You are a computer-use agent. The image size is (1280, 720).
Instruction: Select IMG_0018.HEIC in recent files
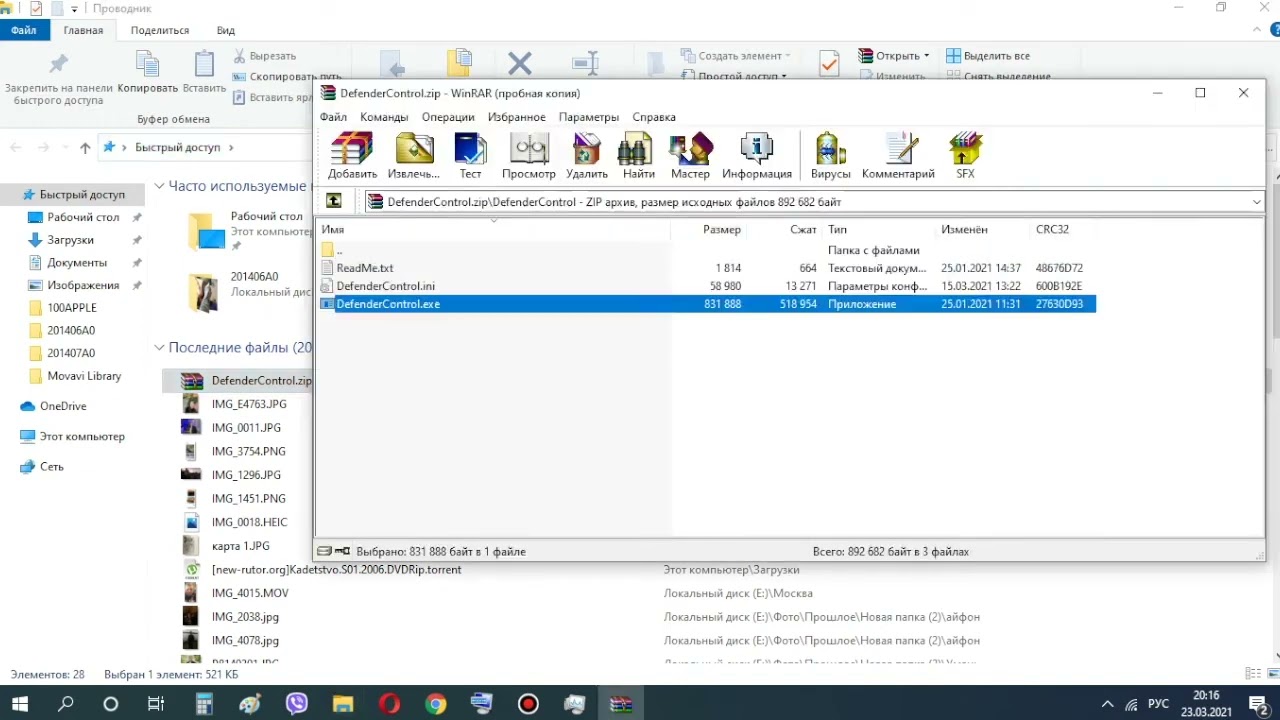coord(249,522)
